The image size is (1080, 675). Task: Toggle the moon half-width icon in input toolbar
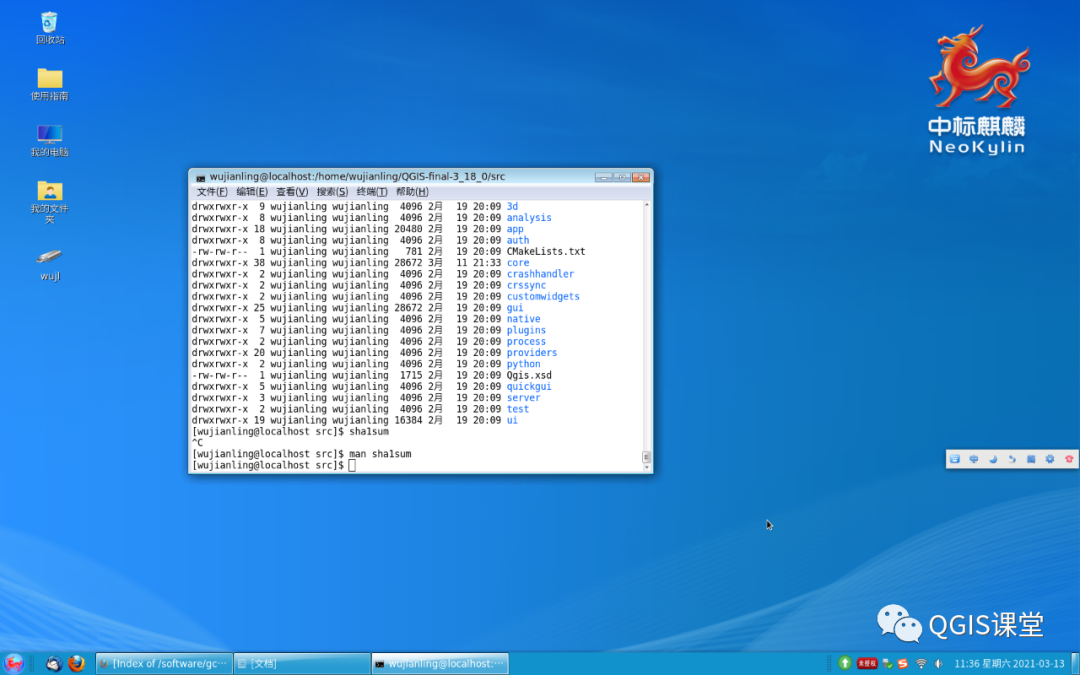point(993,459)
